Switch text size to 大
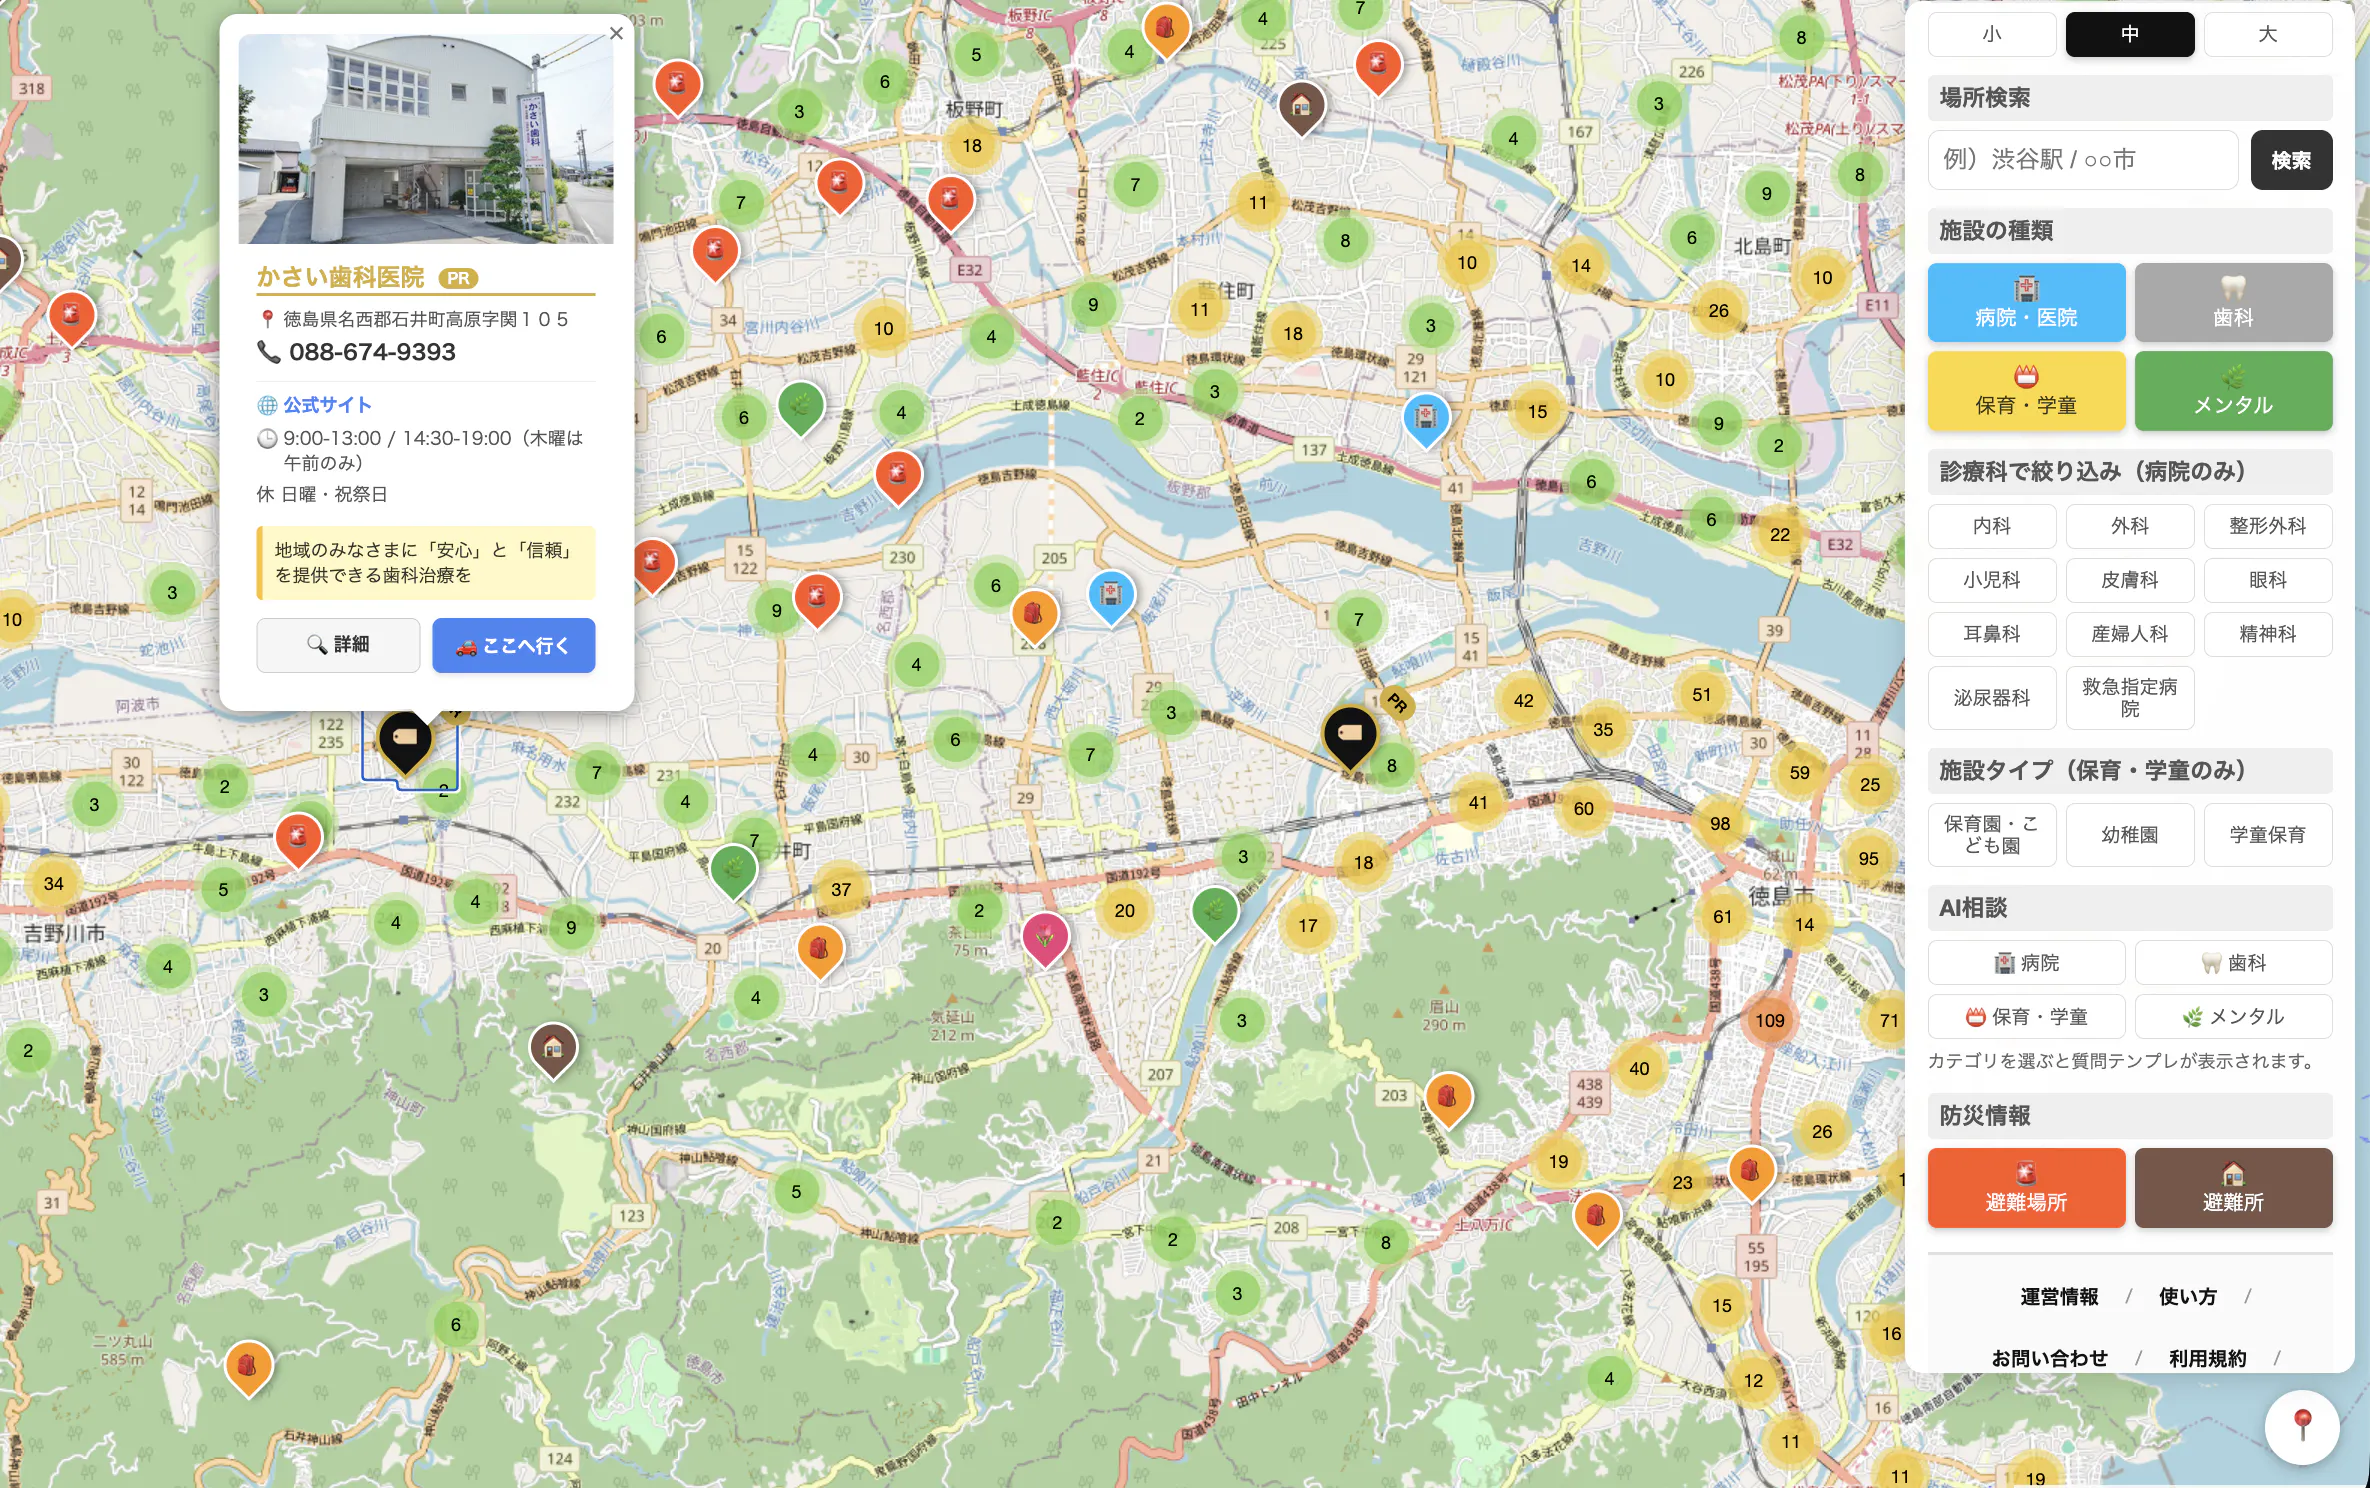The height and width of the screenshot is (1488, 2370). pos(2267,34)
